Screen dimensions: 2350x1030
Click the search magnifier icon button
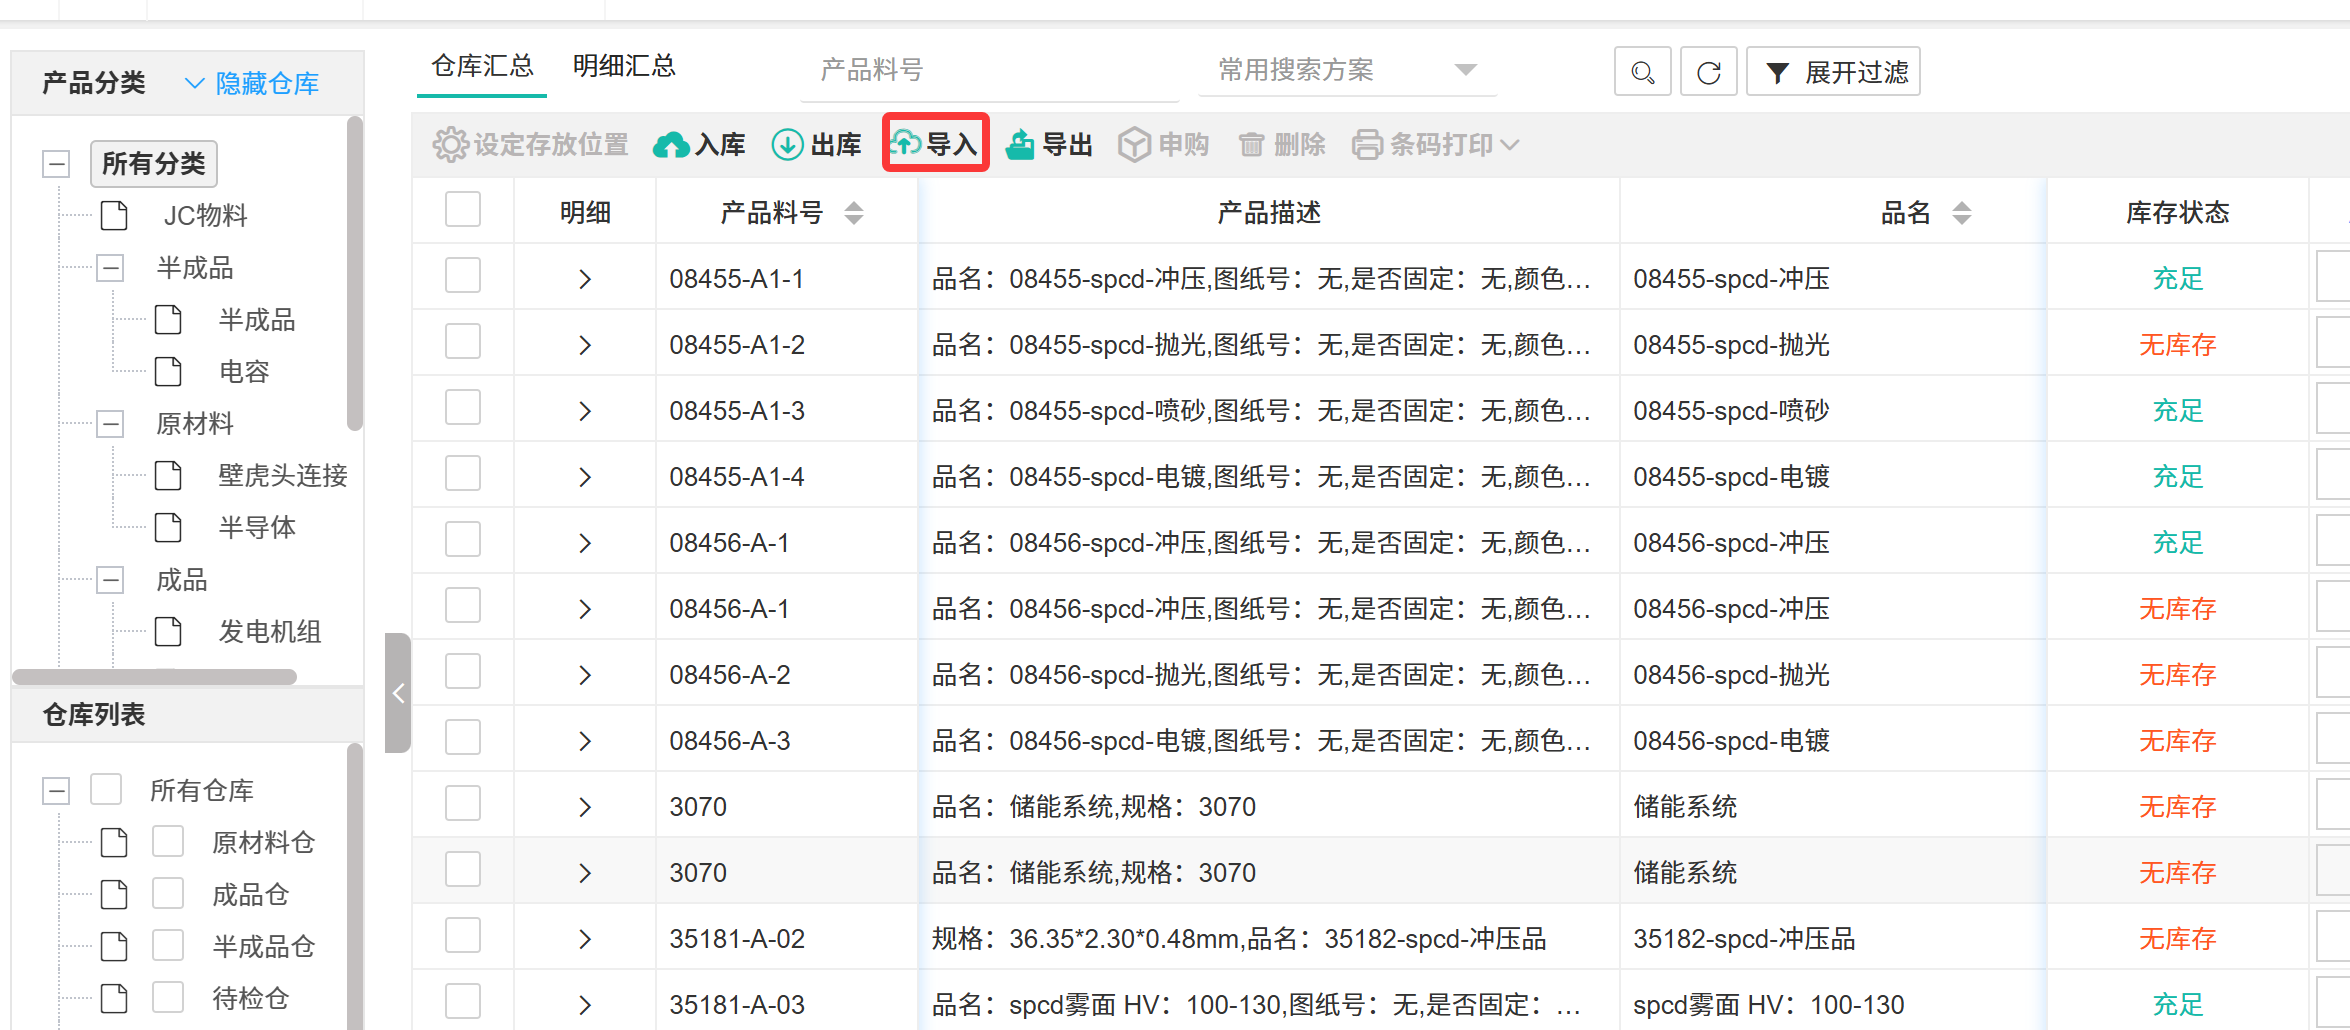click(x=1642, y=72)
